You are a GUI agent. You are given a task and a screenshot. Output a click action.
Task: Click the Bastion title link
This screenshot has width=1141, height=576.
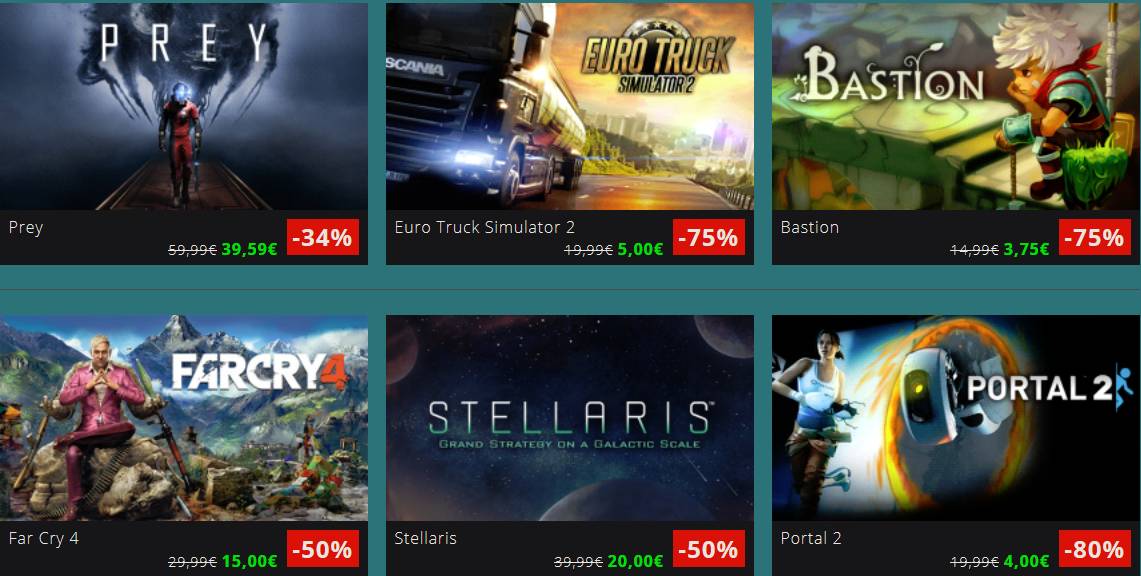click(x=809, y=227)
